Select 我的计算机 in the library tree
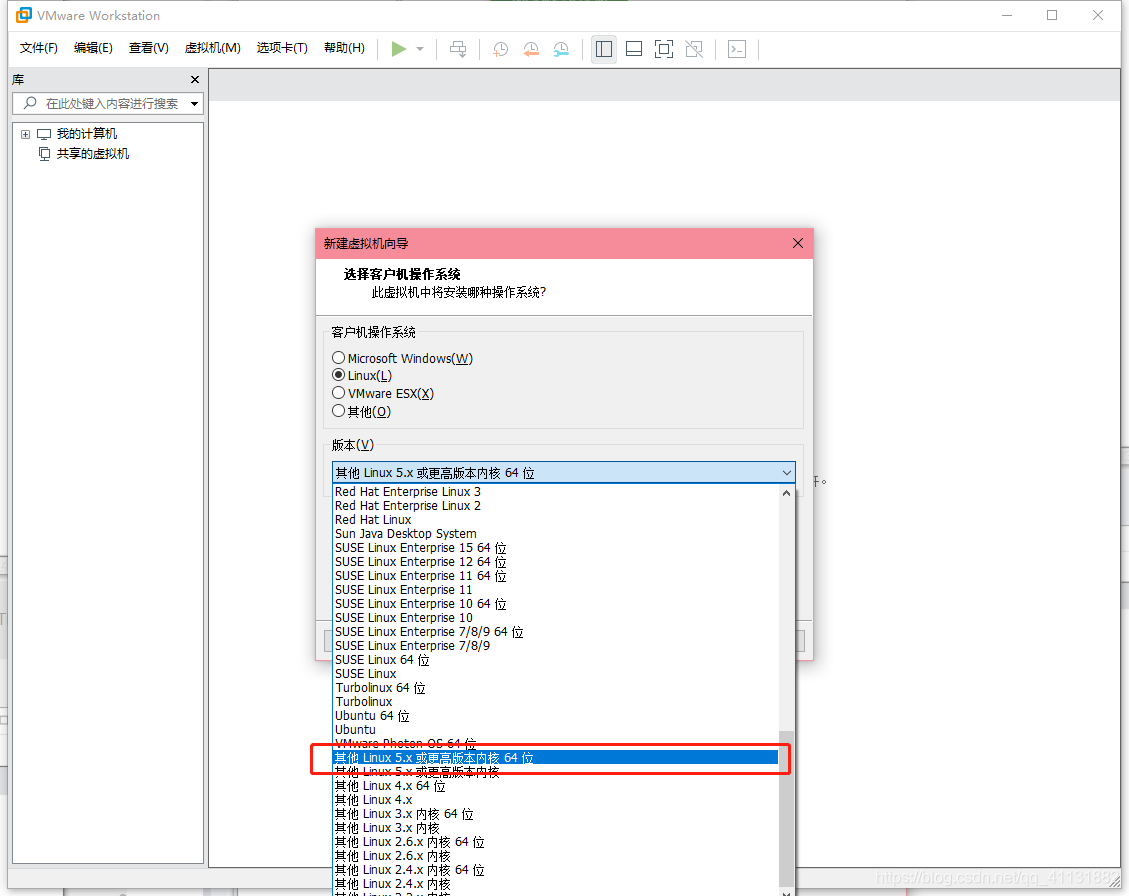This screenshot has height=896, width=1129. pos(86,134)
